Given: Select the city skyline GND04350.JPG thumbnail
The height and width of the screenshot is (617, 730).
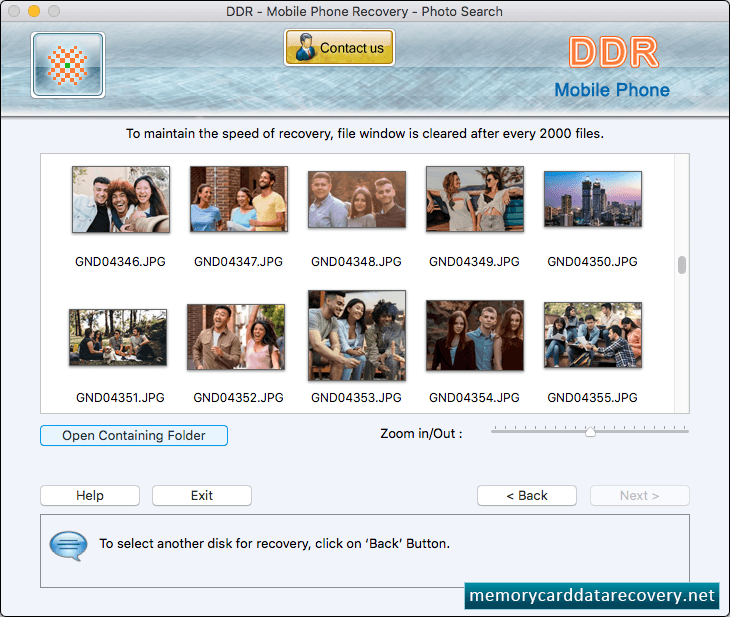Looking at the screenshot, I should point(593,199).
